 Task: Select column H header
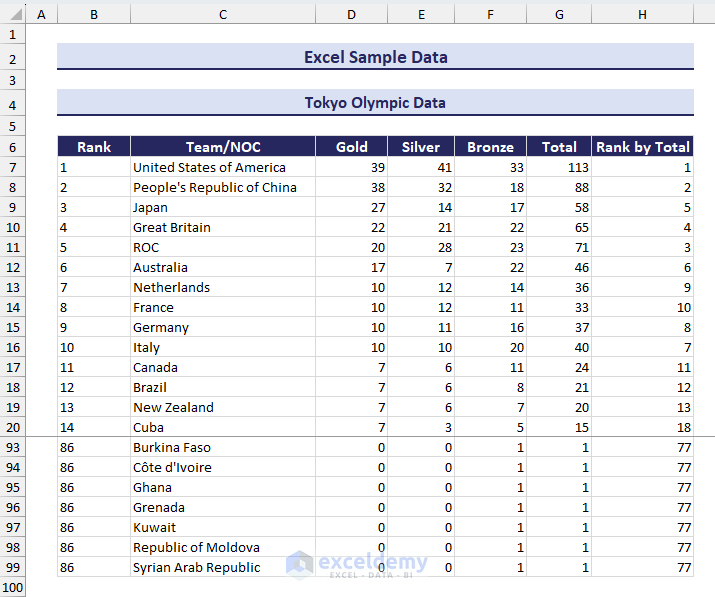click(642, 14)
